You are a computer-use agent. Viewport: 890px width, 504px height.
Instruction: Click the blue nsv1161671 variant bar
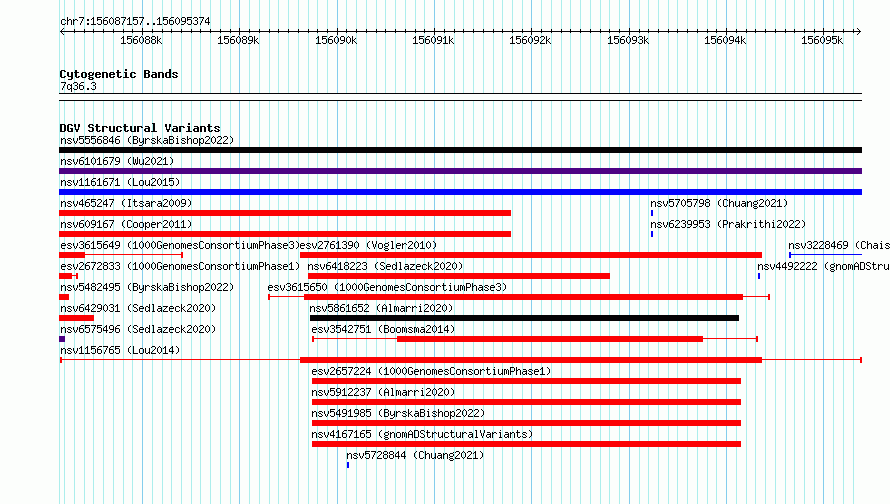point(460,192)
